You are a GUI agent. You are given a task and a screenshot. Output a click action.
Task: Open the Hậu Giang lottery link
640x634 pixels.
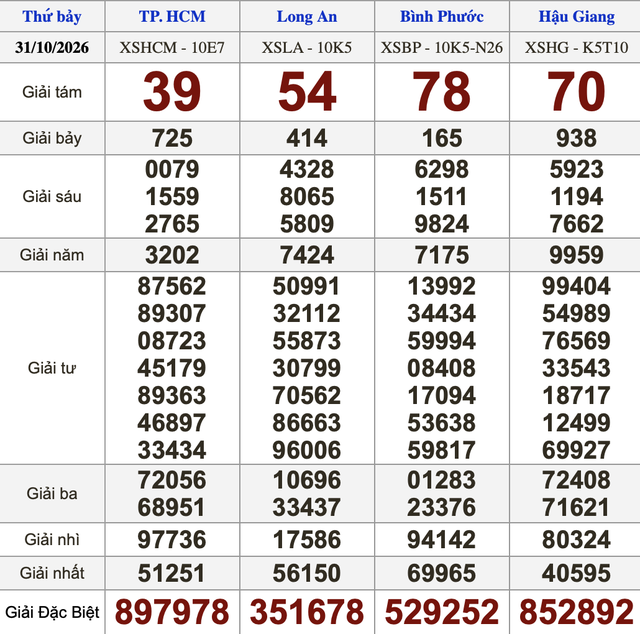tap(576, 16)
